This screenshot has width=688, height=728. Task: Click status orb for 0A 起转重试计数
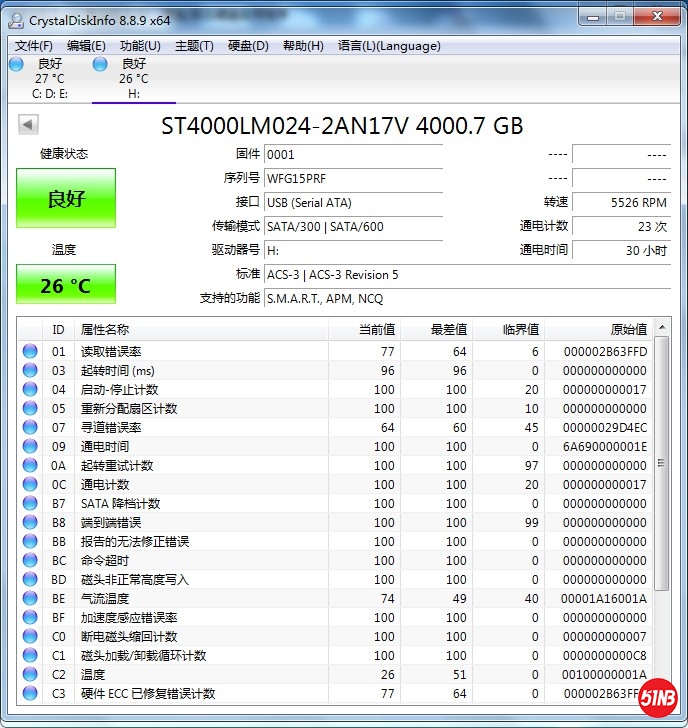point(30,465)
